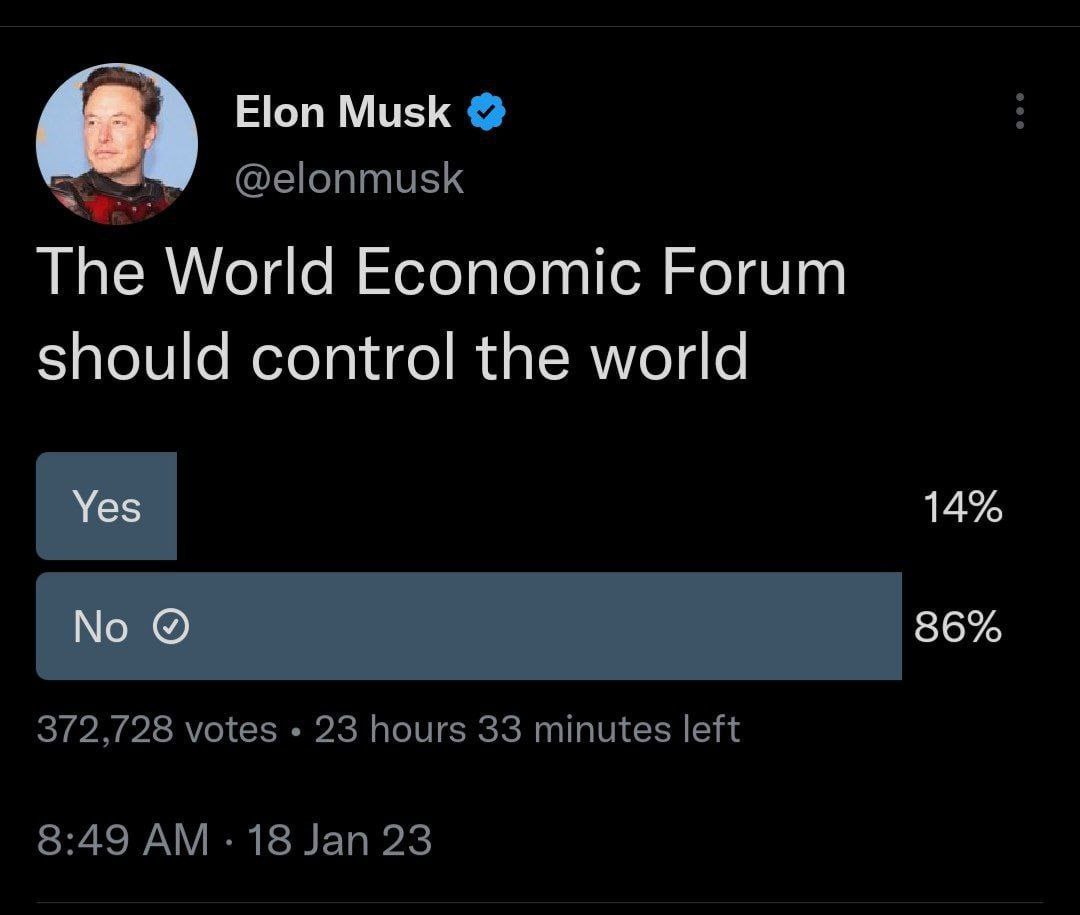Click the 372,728 votes count
This screenshot has height=915, width=1080.
coord(157,729)
